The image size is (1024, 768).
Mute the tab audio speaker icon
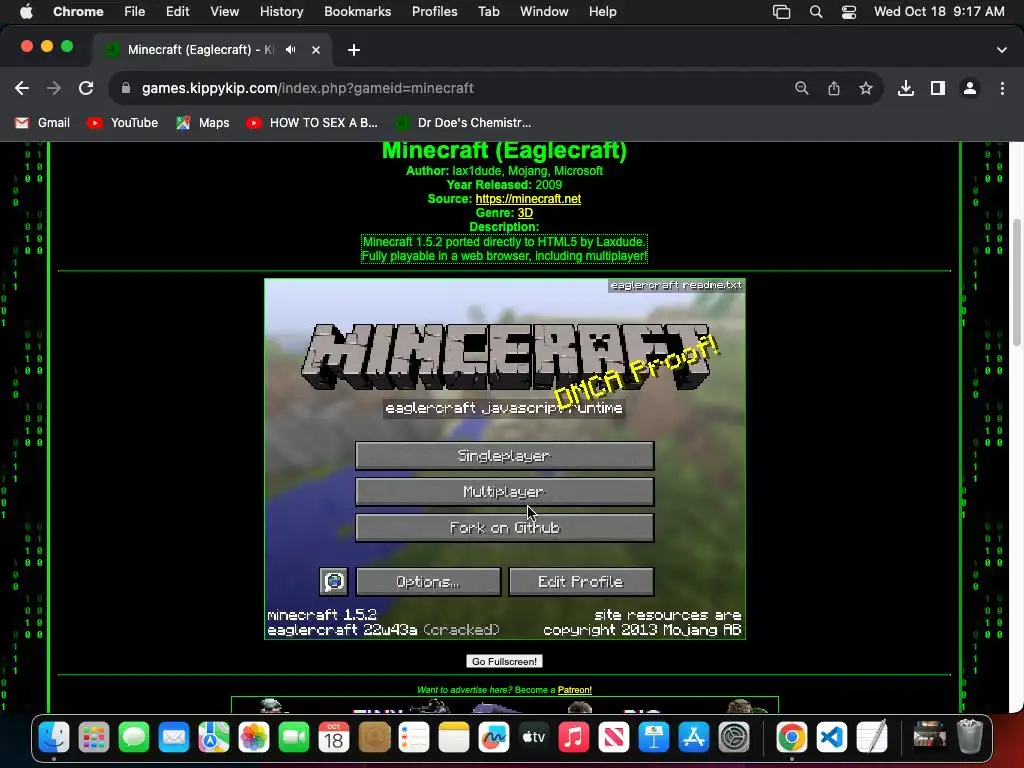click(x=291, y=50)
